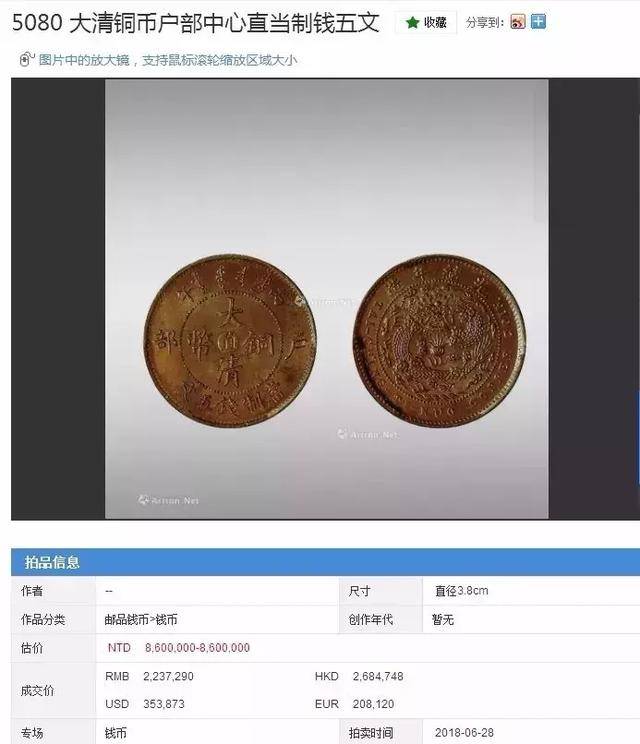Viewport: 640px width, 744px height.
Task: Click the dragon reverse coin image
Action: (x=439, y=341)
